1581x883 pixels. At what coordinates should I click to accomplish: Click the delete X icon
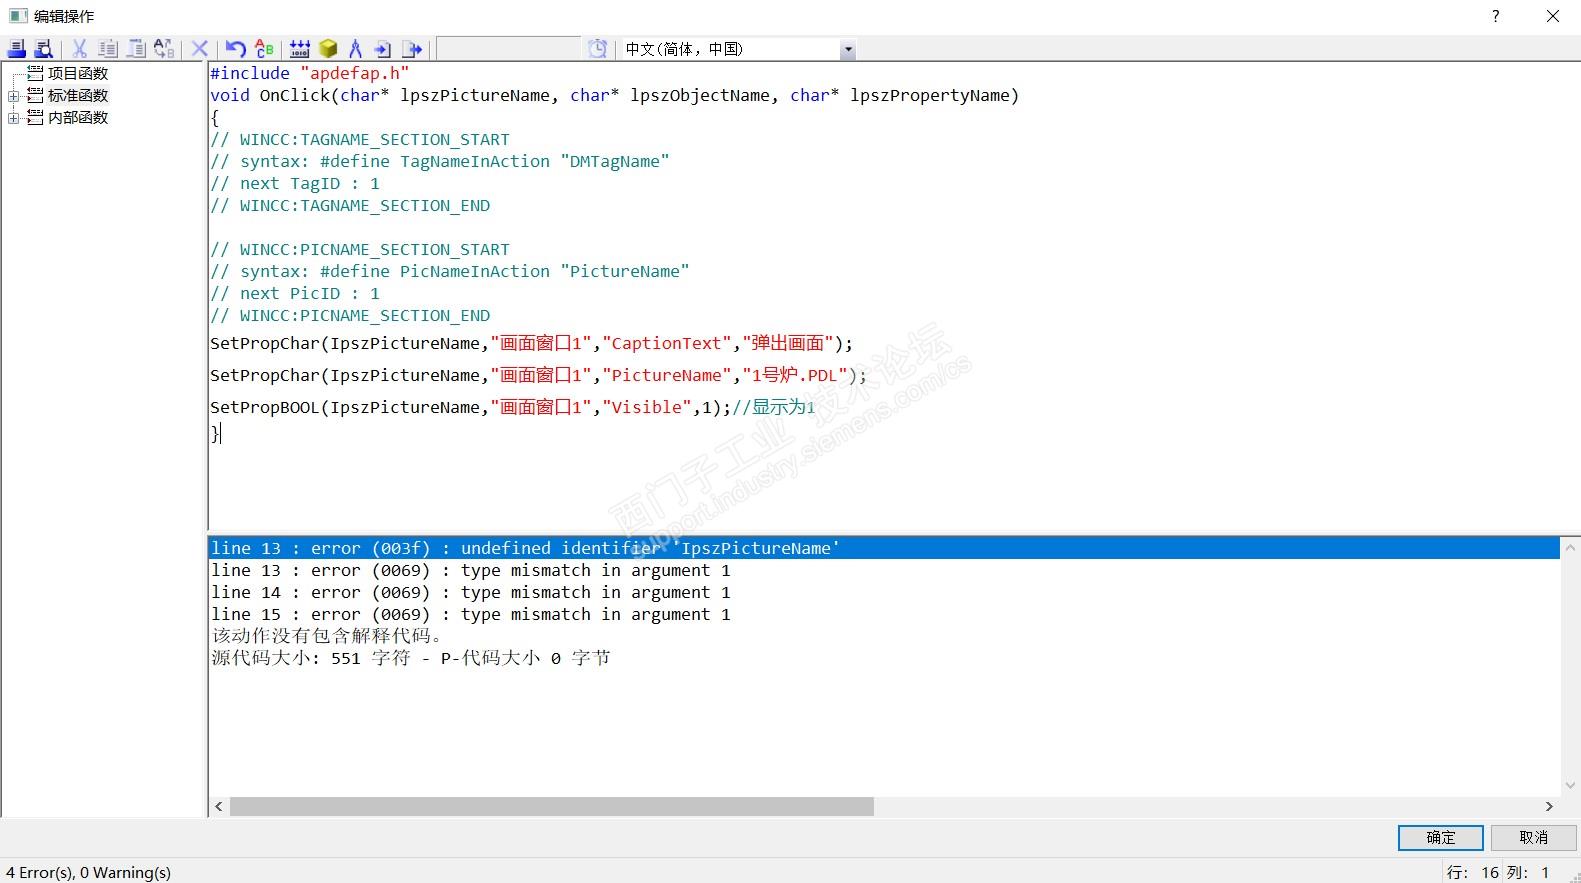(200, 49)
